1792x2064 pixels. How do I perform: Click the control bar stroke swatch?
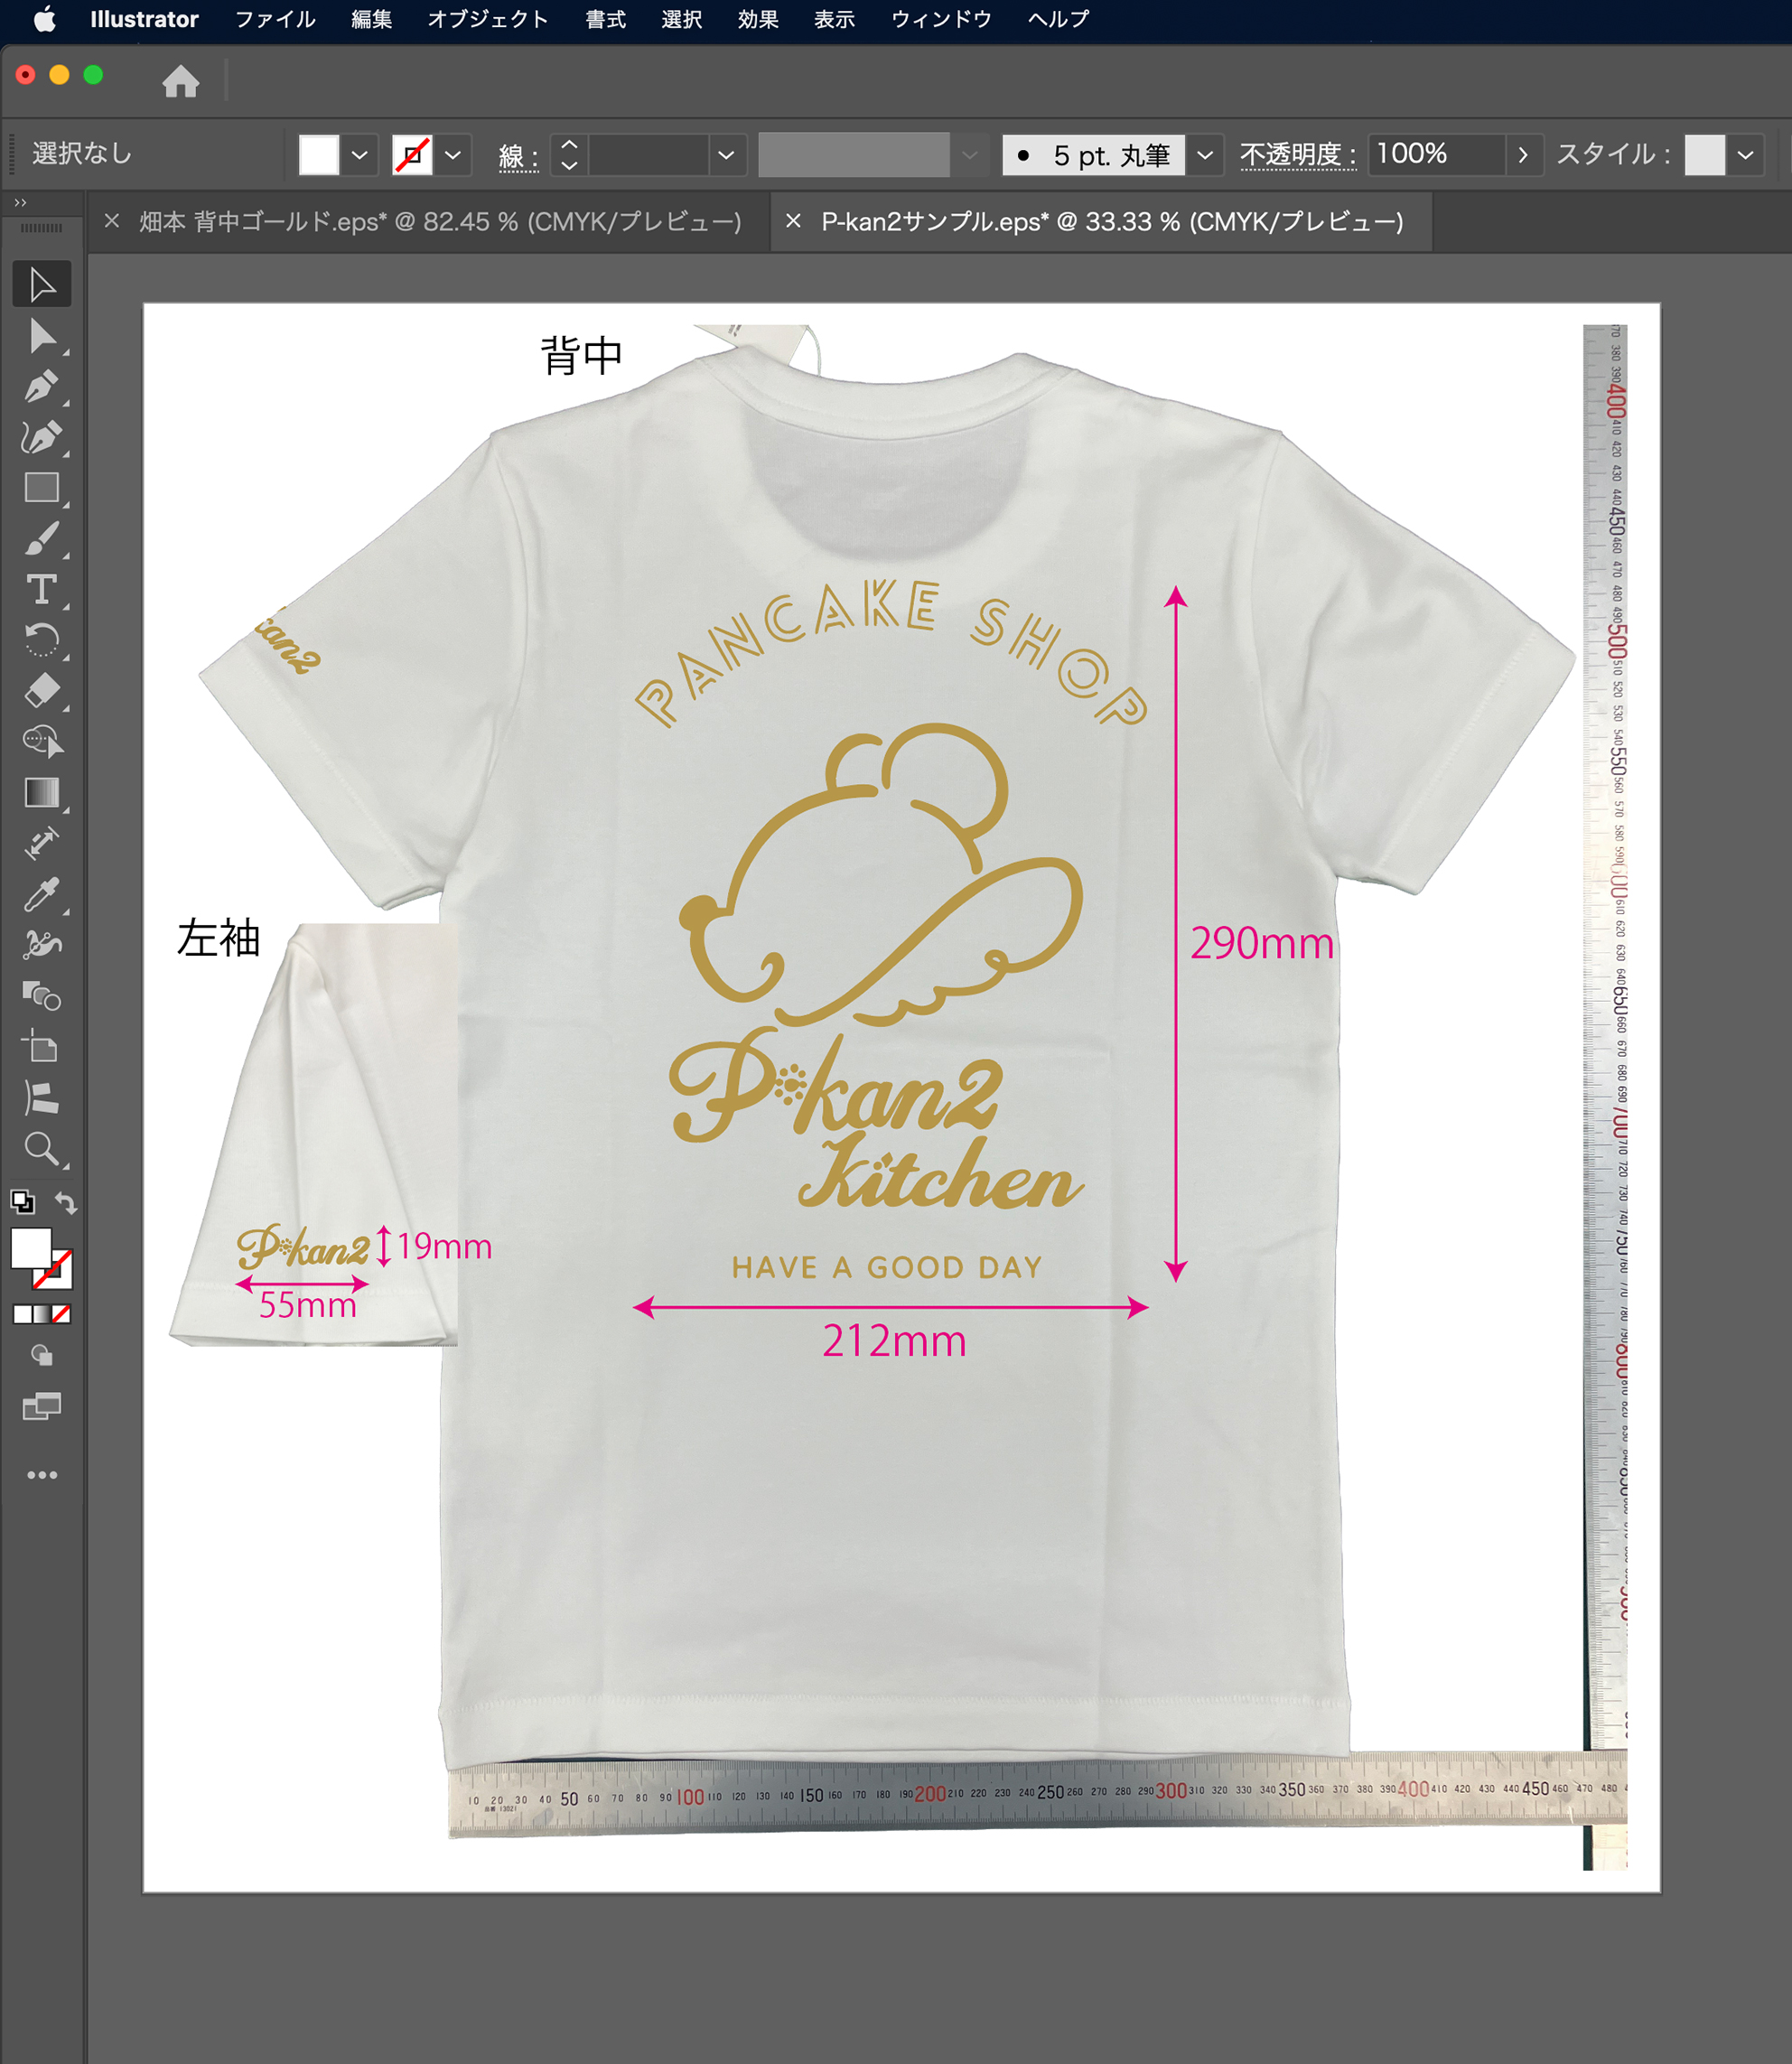412,155
